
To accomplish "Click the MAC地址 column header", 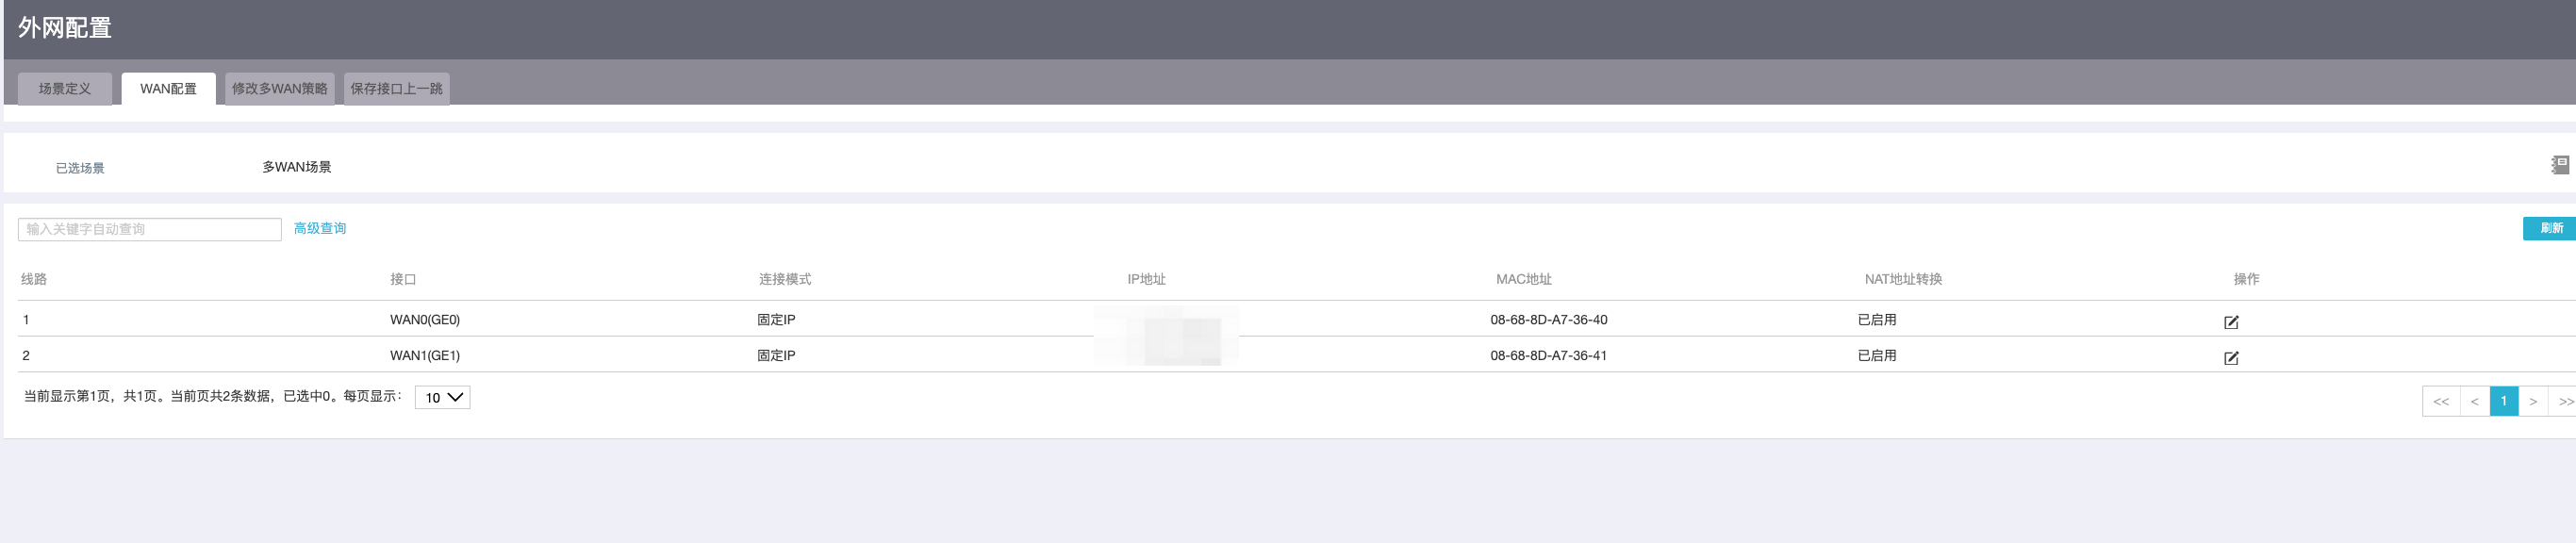I will click(x=1523, y=279).
